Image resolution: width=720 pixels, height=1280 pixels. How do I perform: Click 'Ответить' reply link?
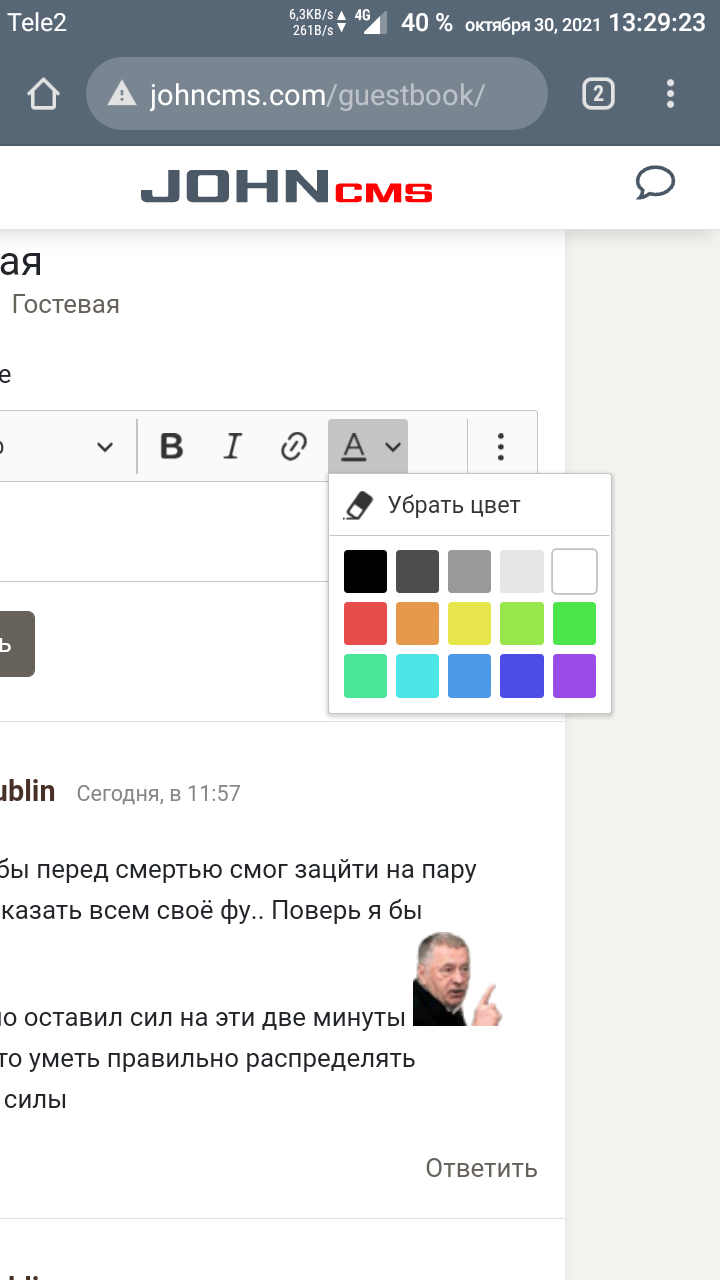click(481, 1168)
